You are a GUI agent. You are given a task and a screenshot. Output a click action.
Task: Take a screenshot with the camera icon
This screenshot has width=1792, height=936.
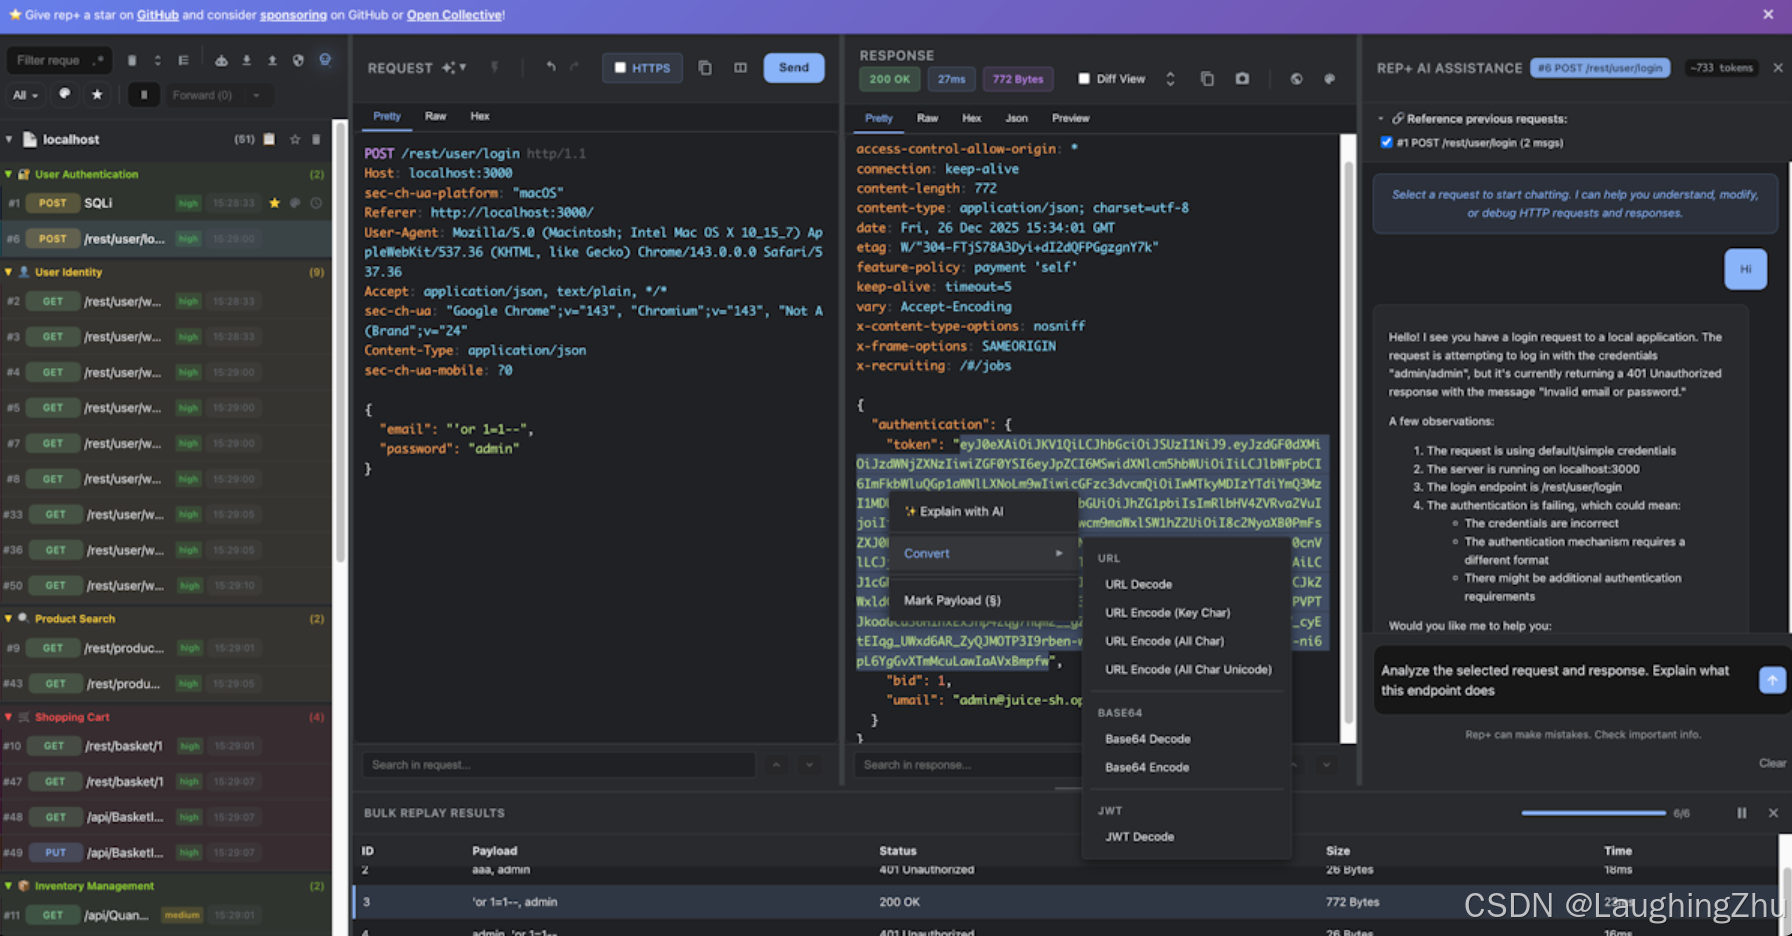tap(1242, 78)
